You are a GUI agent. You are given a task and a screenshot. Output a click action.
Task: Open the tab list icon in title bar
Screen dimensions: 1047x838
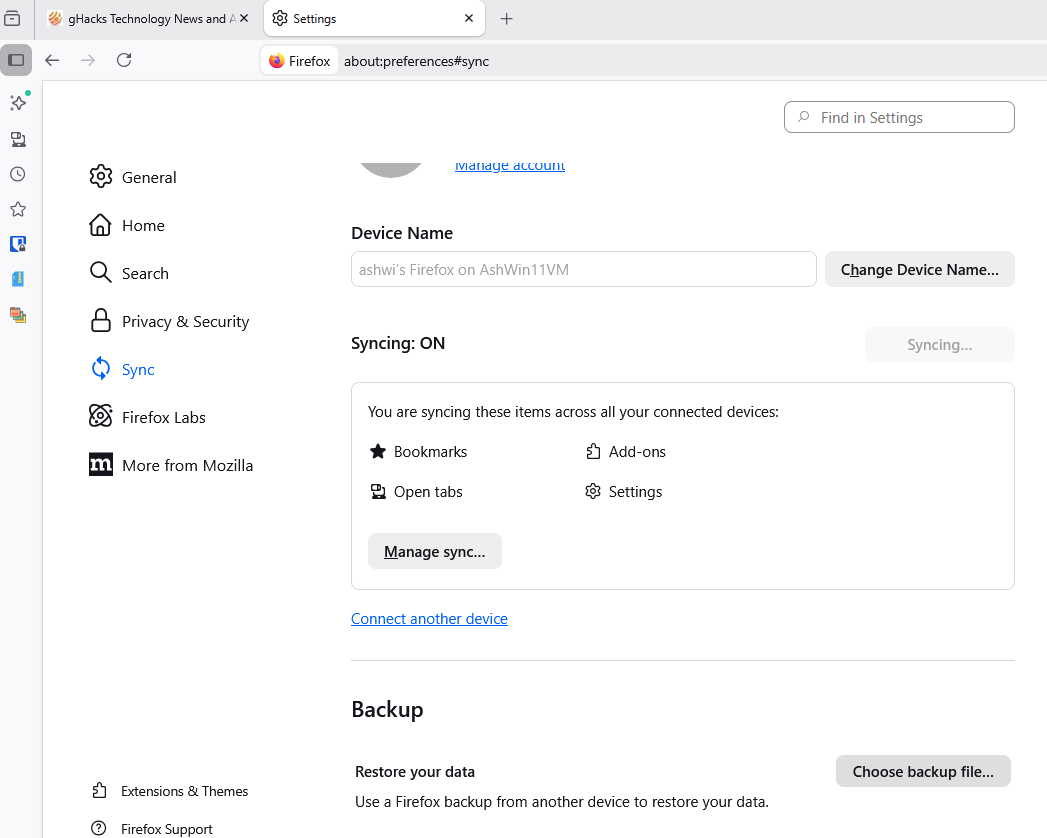click(x=13, y=19)
